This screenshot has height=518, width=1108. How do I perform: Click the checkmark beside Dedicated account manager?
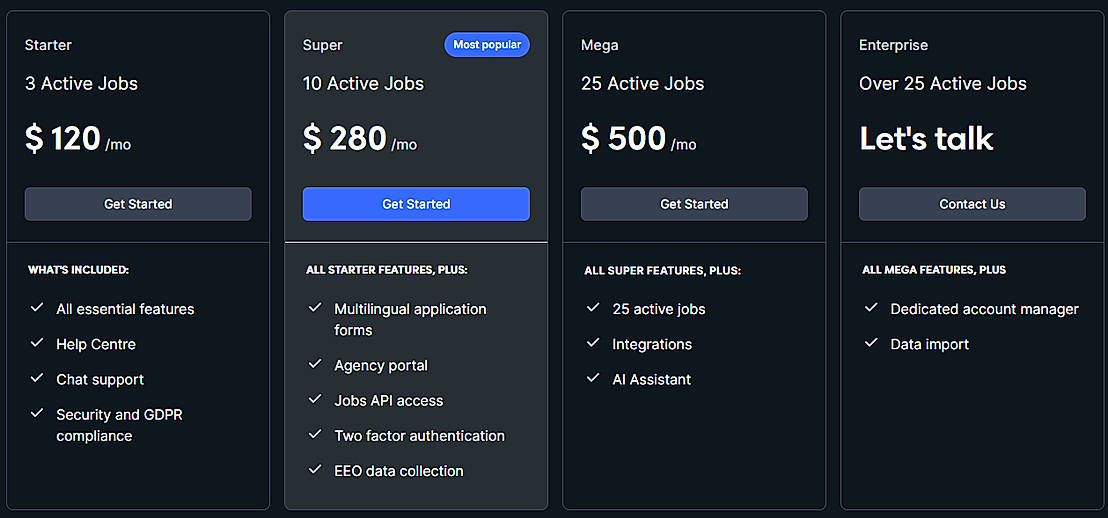(x=871, y=308)
